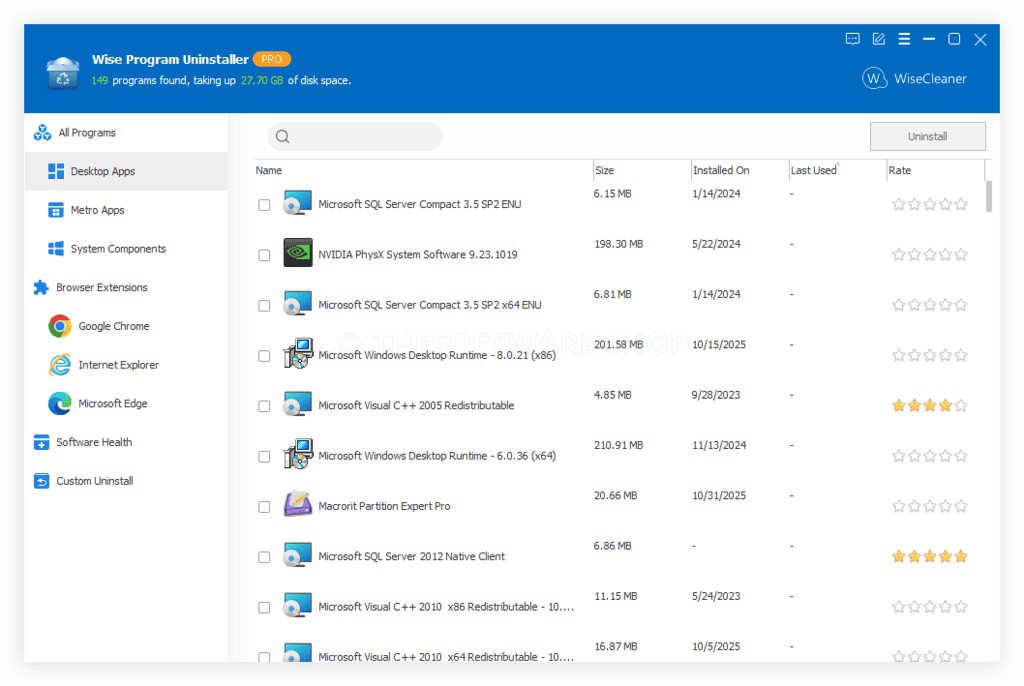The image size is (1024, 686).
Task: Check Visual C++ 2010 x86 Redistributable checkbox
Action: (x=264, y=608)
